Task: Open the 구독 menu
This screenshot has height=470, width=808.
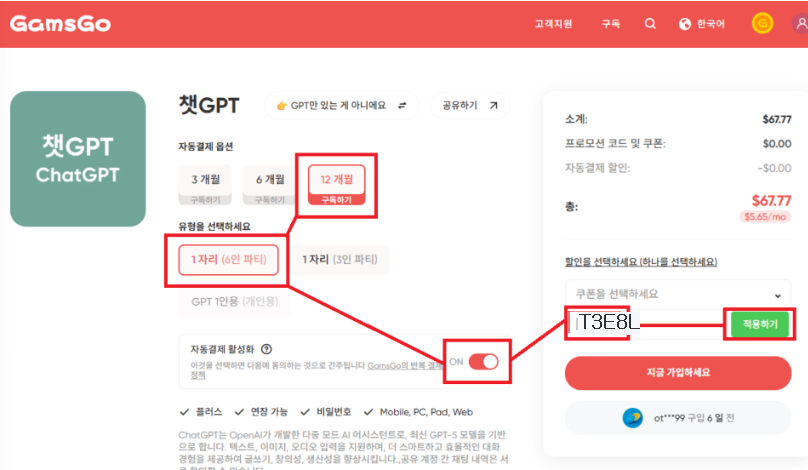Action: pyautogui.click(x=611, y=24)
